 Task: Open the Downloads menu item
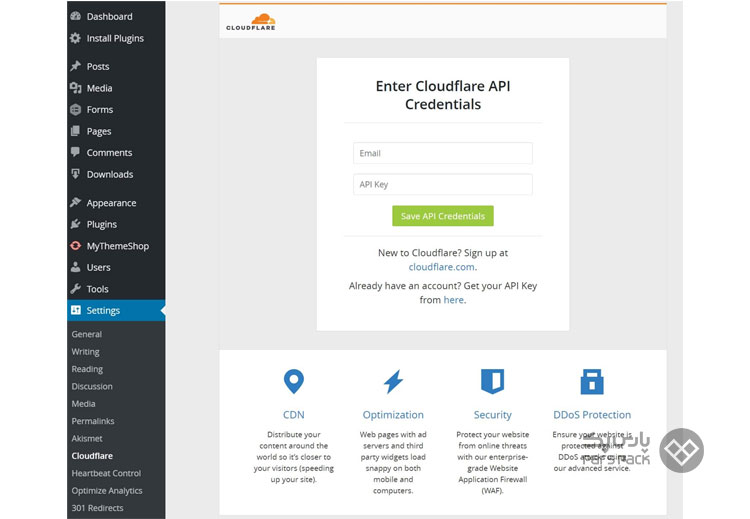coord(110,174)
